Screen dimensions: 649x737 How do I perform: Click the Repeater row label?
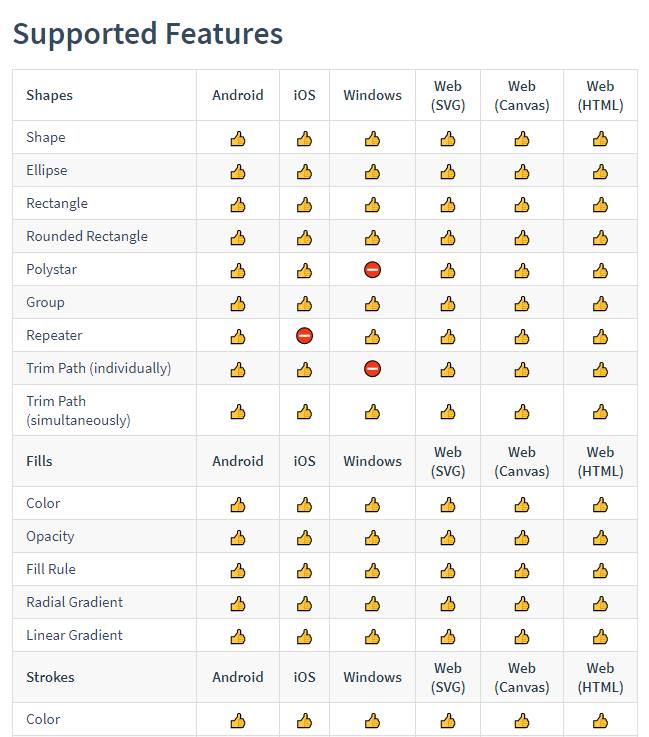[x=55, y=335]
